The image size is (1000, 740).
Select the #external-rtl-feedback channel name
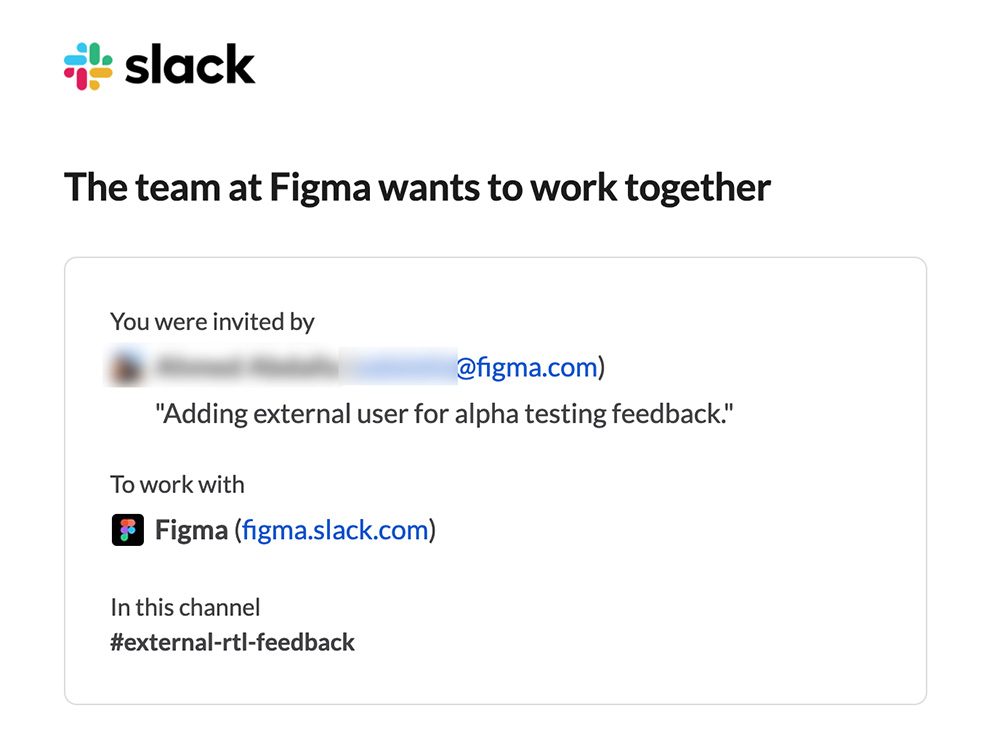(232, 642)
